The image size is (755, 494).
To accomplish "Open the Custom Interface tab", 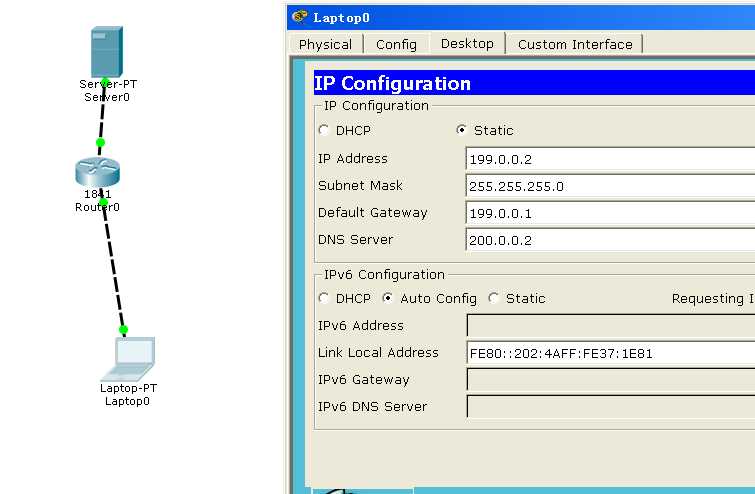I will click(x=575, y=44).
